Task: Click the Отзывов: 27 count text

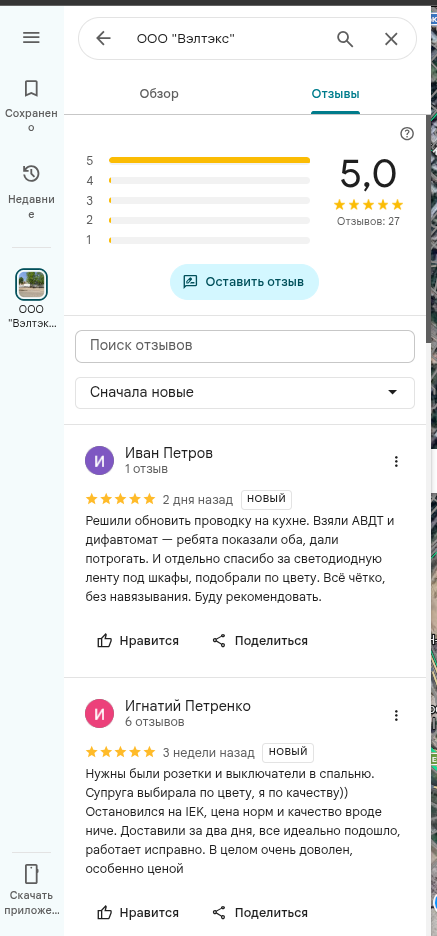Action: 368,221
